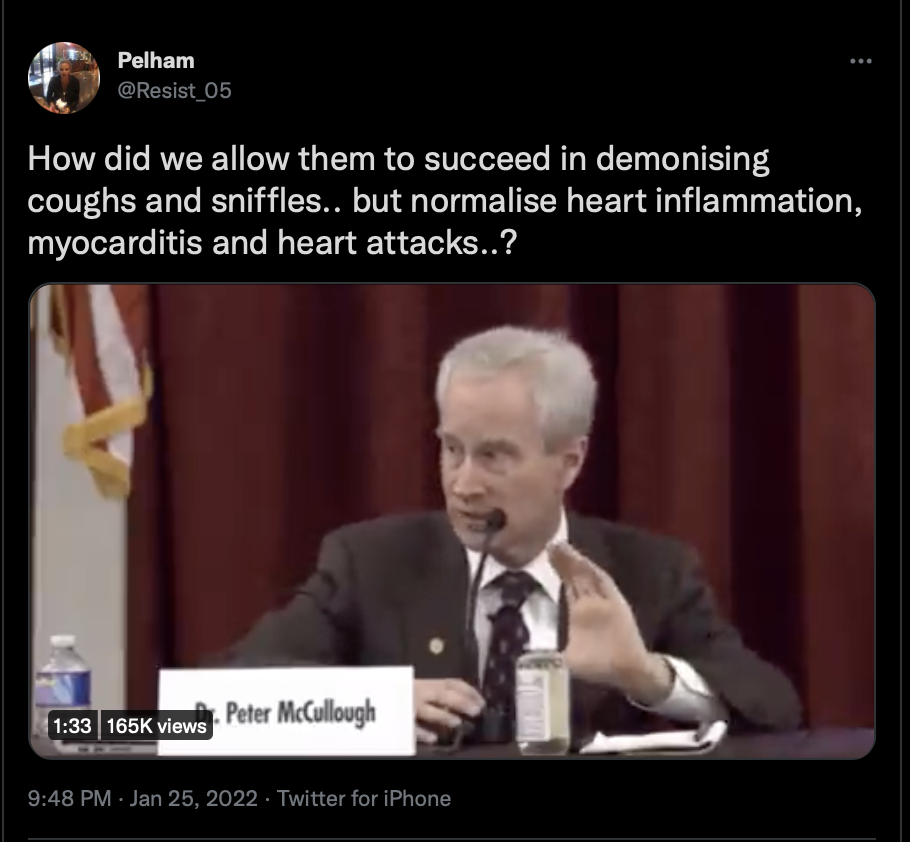Viewport: 910px width, 842px height.
Task: Click the 165K views counter
Action: (x=157, y=726)
